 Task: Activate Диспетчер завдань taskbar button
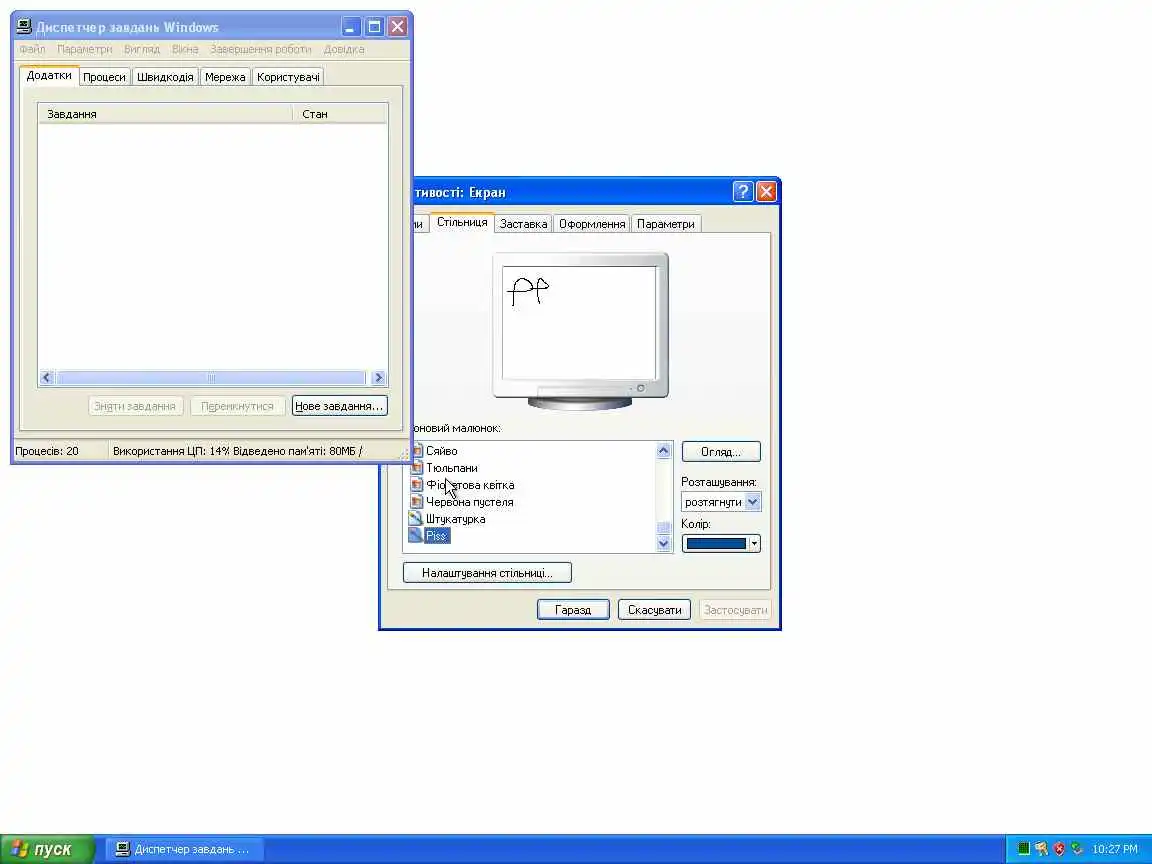point(184,849)
